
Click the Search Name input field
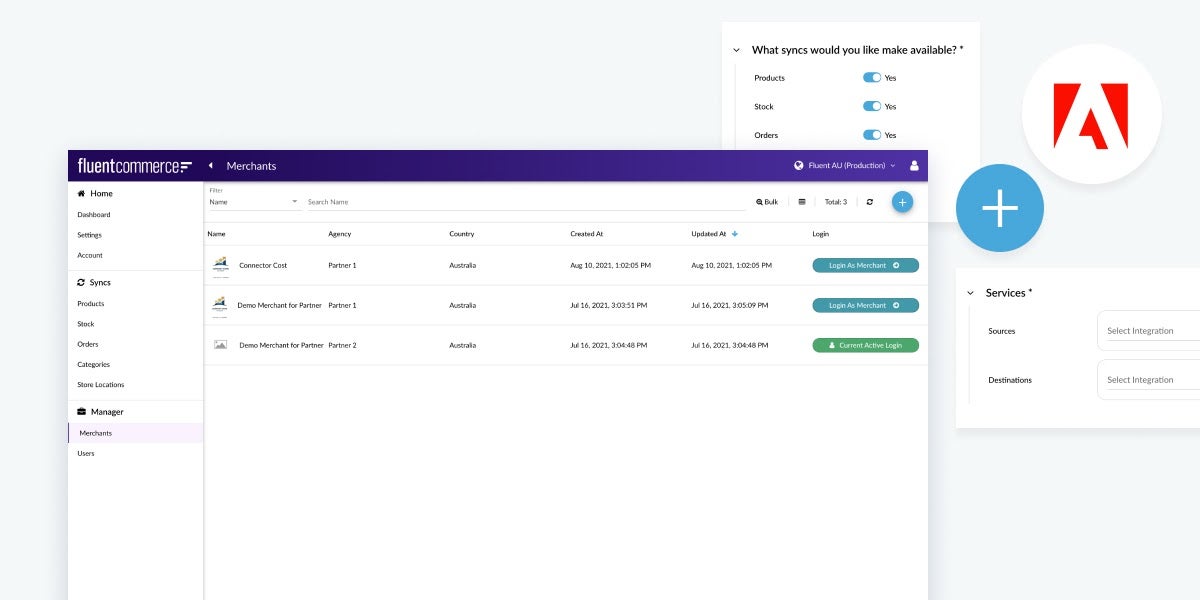[x=525, y=202]
